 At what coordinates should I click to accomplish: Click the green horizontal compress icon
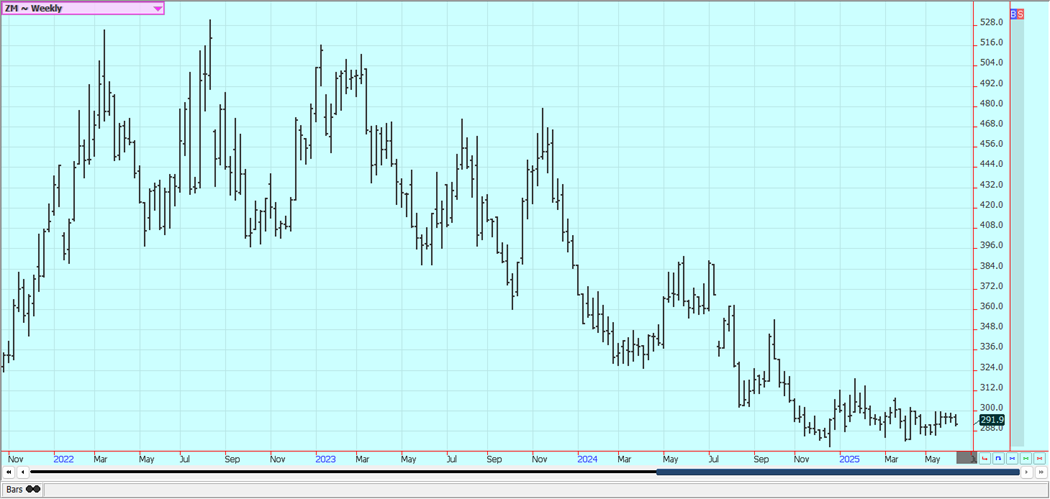coord(1026,459)
